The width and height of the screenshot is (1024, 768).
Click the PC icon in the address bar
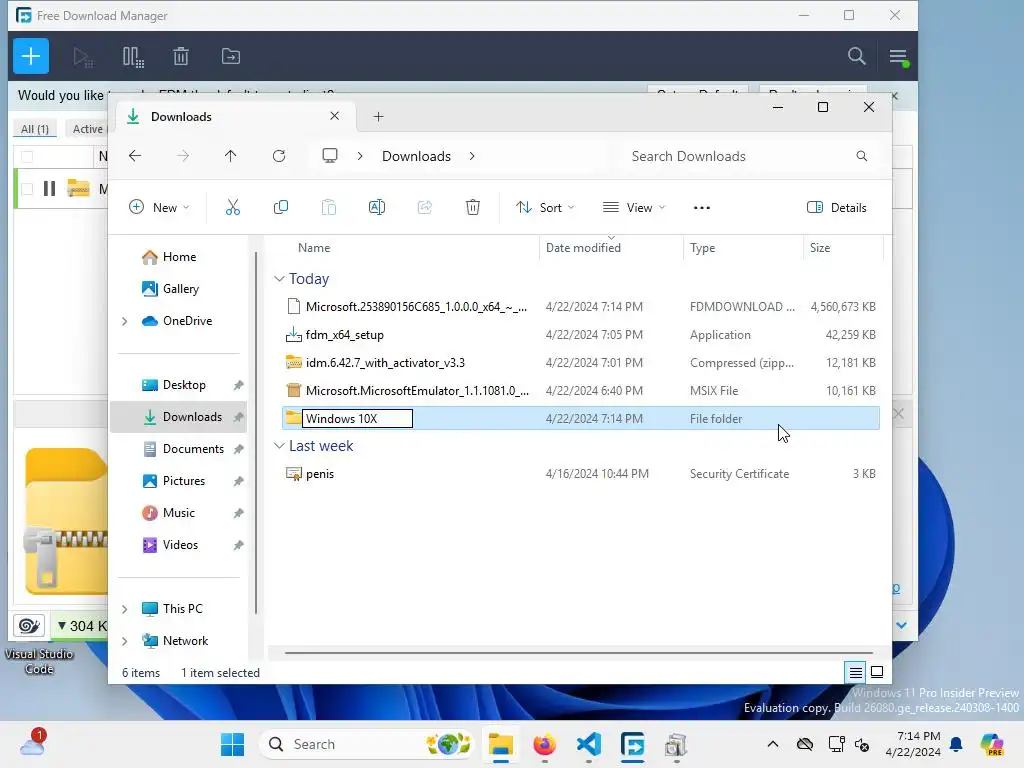(x=330, y=155)
